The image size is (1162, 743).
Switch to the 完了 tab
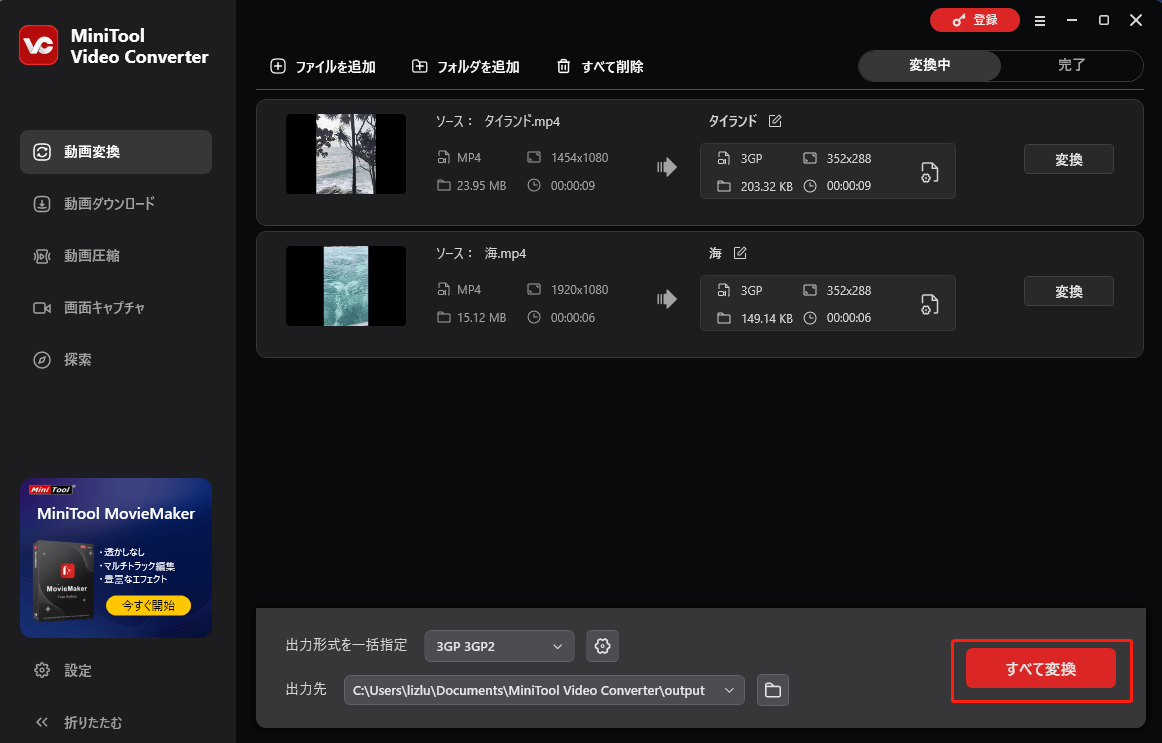click(x=1072, y=65)
